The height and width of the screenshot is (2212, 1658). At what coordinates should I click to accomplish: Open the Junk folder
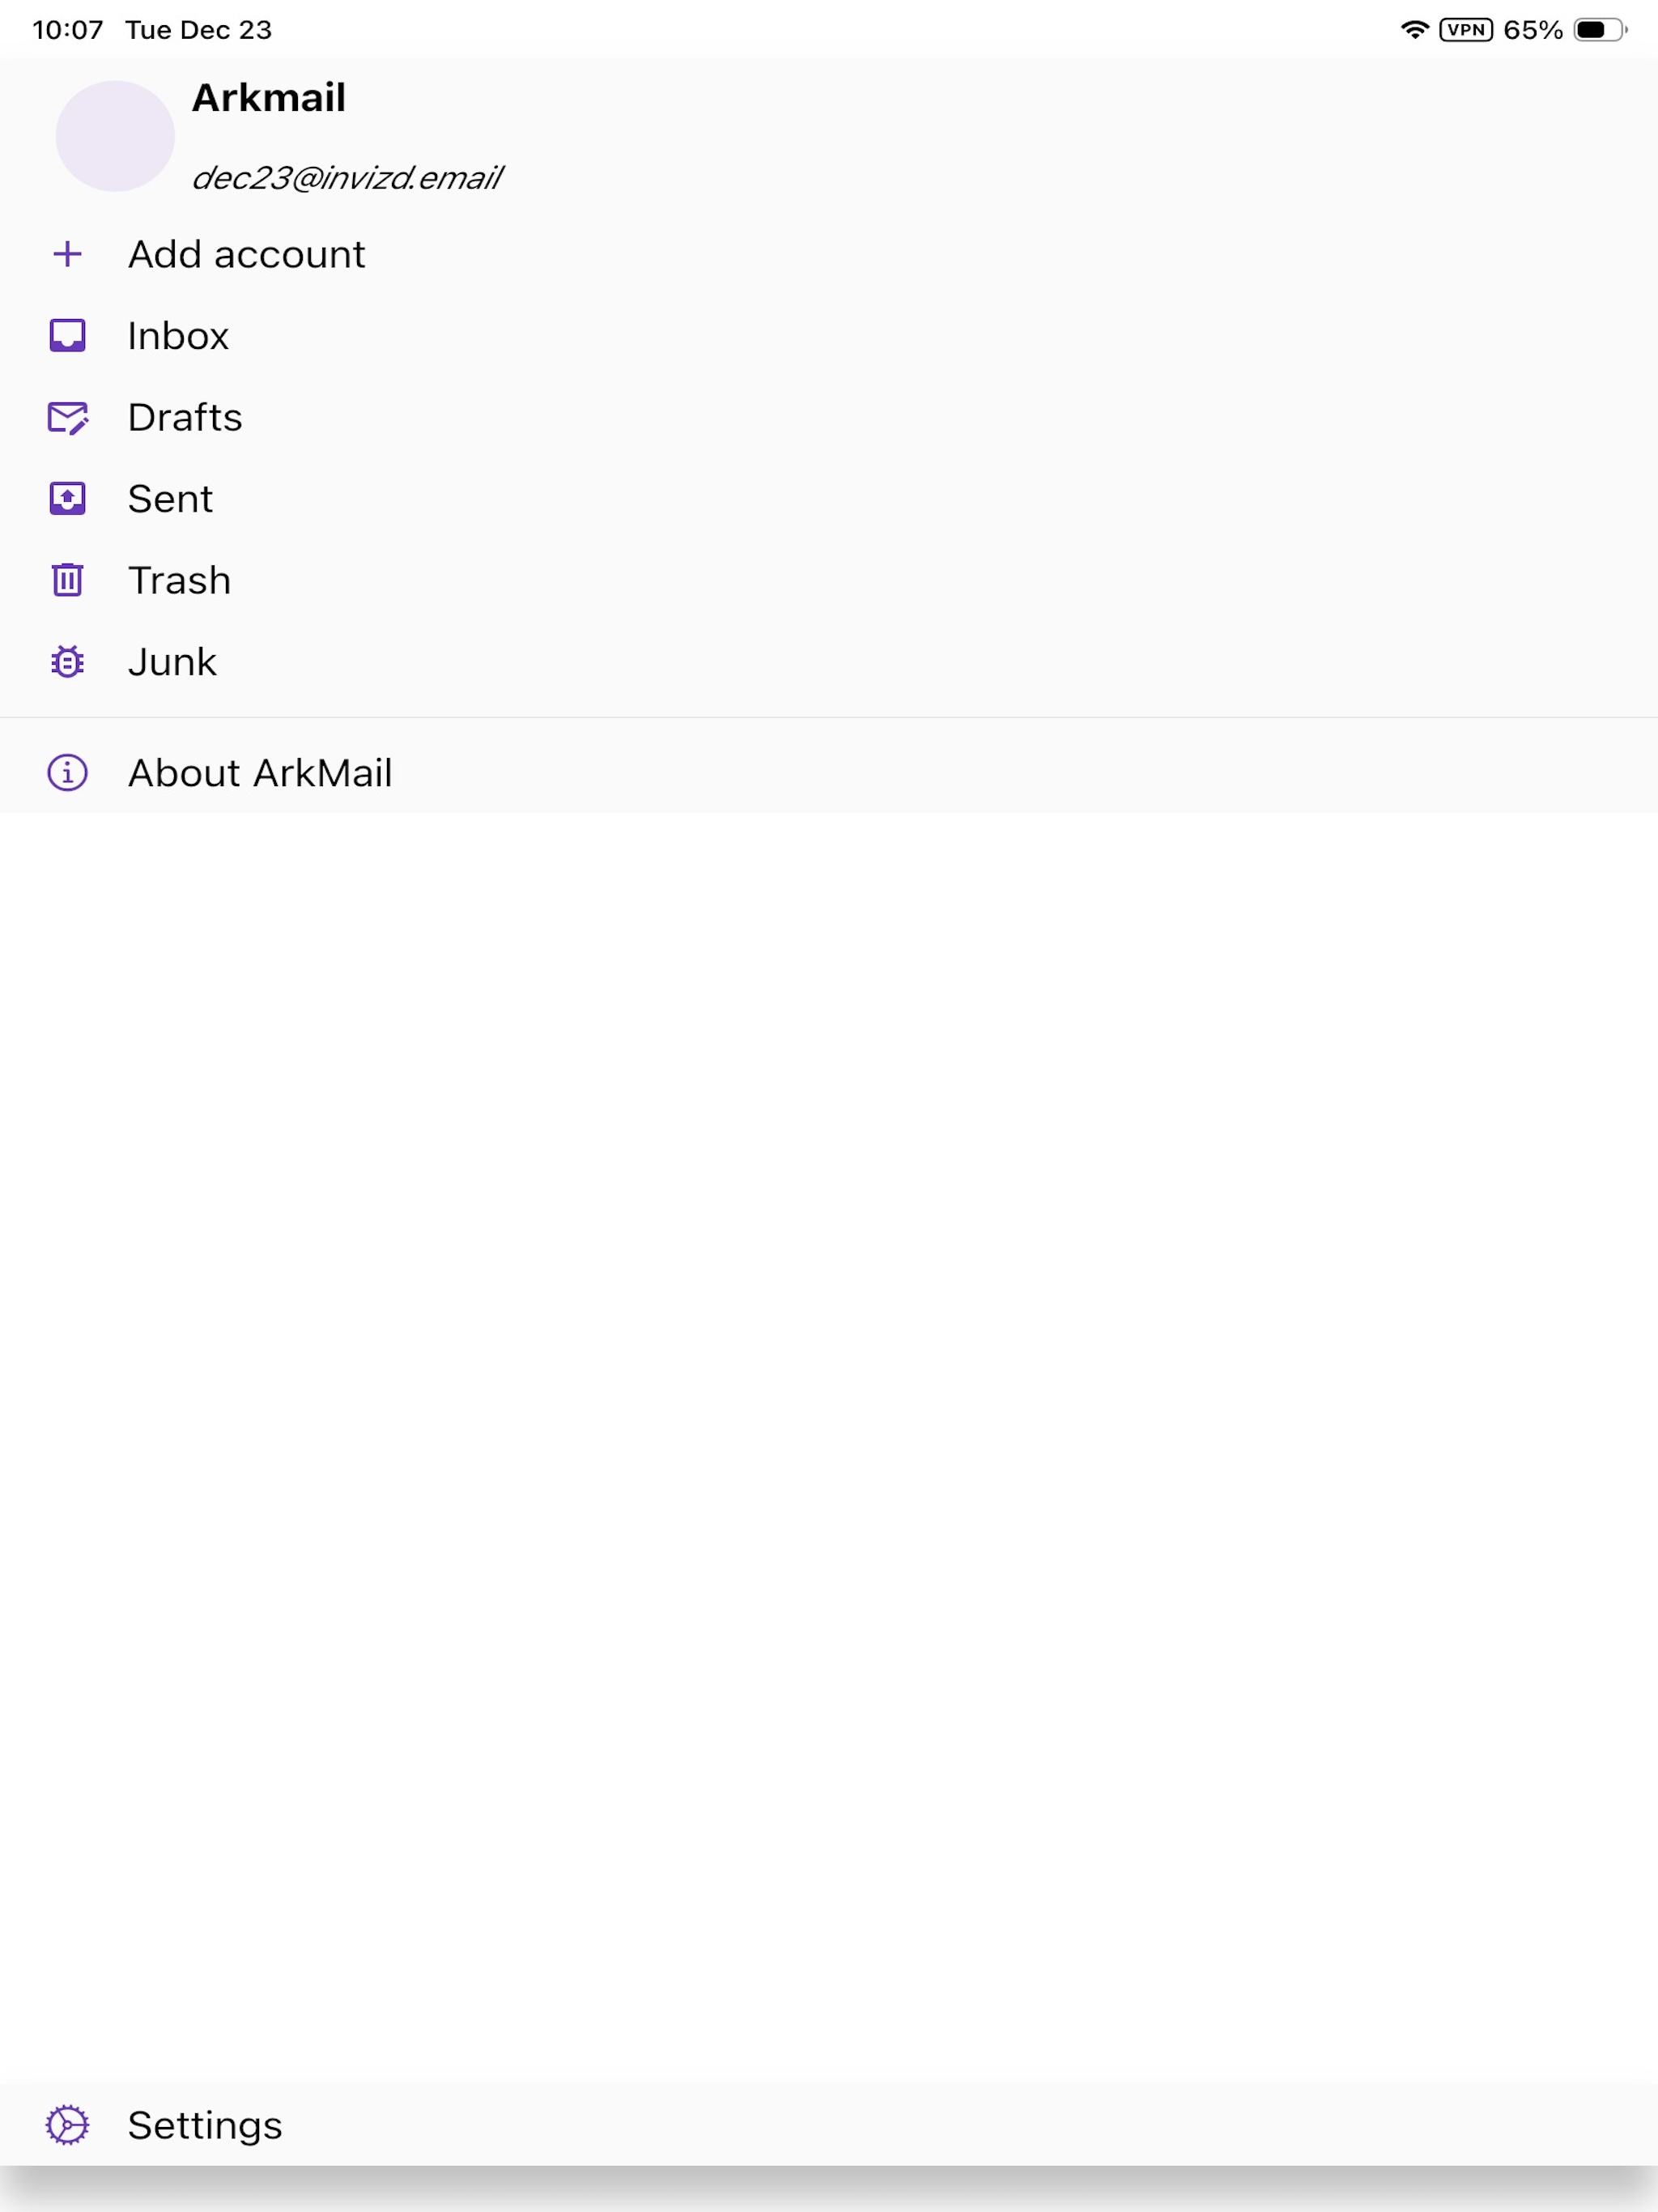pyautogui.click(x=829, y=662)
